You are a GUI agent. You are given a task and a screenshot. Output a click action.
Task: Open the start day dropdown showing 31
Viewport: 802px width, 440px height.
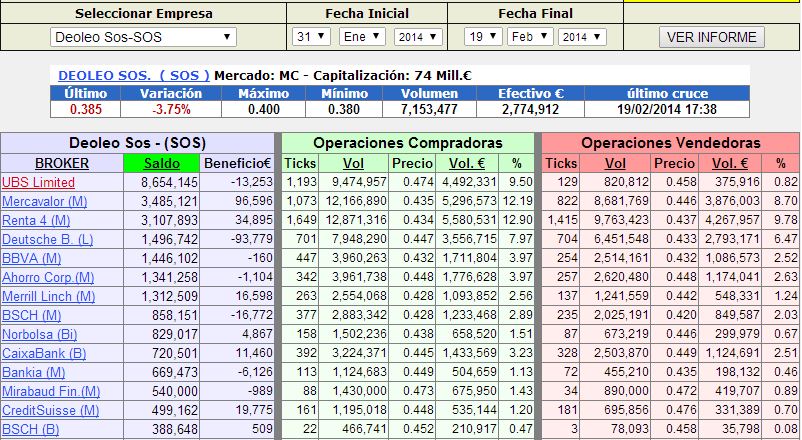coord(311,37)
